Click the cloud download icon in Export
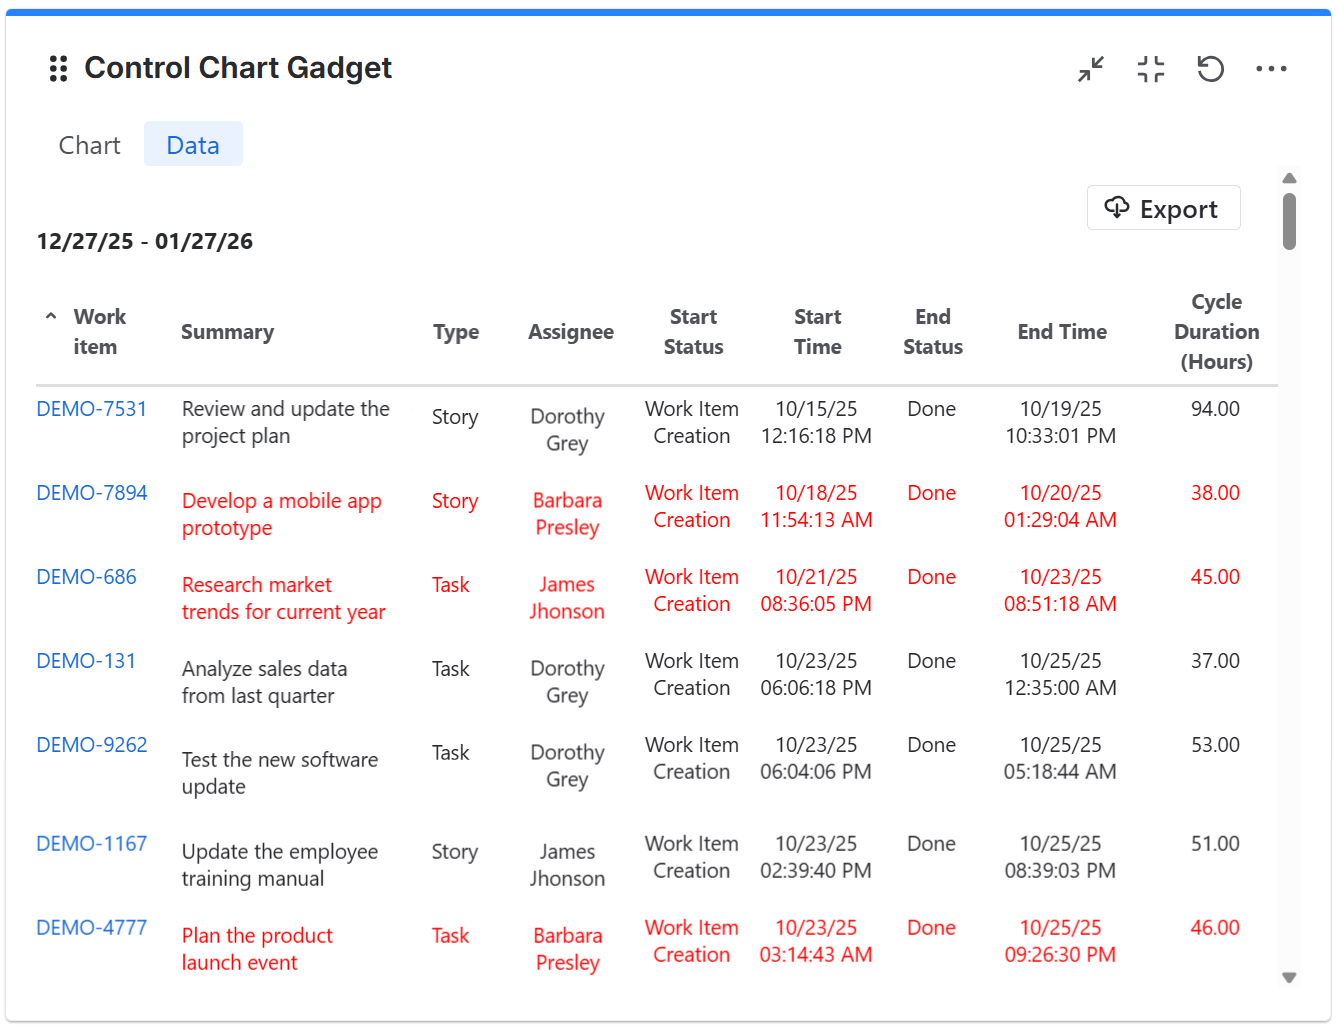 tap(1117, 208)
